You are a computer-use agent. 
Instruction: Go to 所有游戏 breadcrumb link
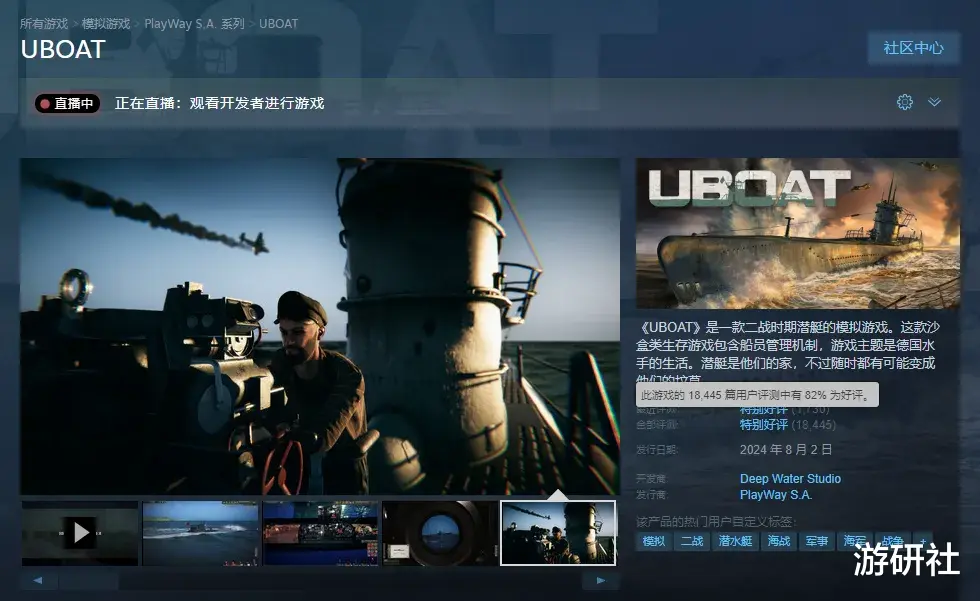44,24
